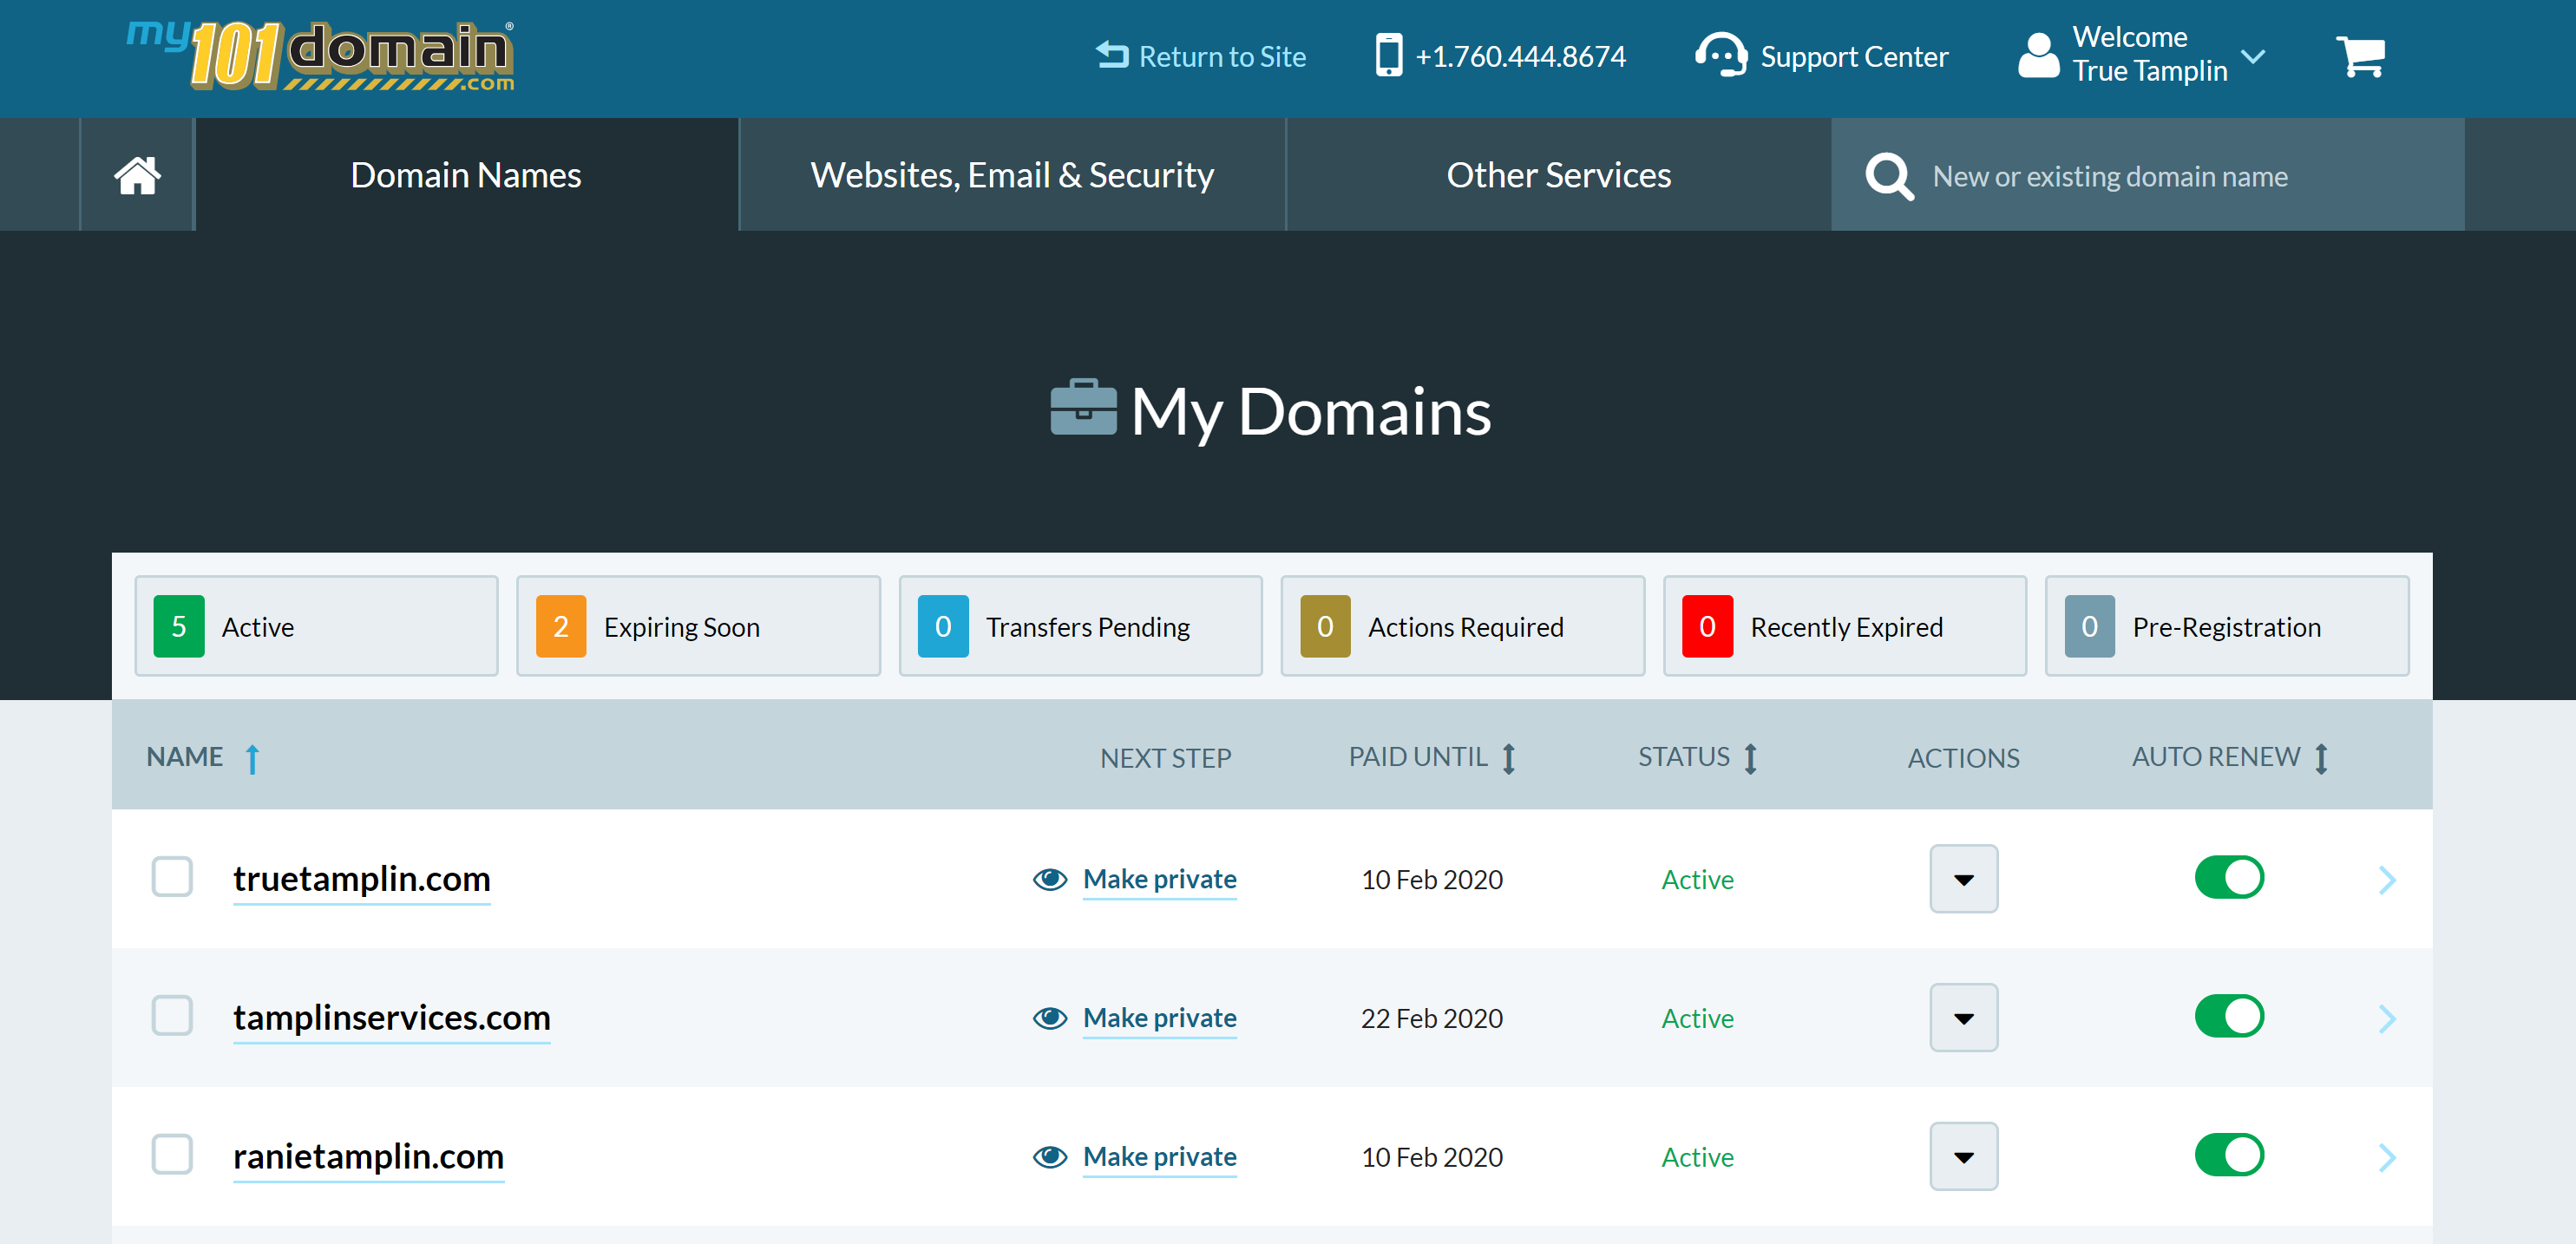Sort by Paid Until arrow icon
This screenshot has height=1244, width=2576.
point(1509,758)
